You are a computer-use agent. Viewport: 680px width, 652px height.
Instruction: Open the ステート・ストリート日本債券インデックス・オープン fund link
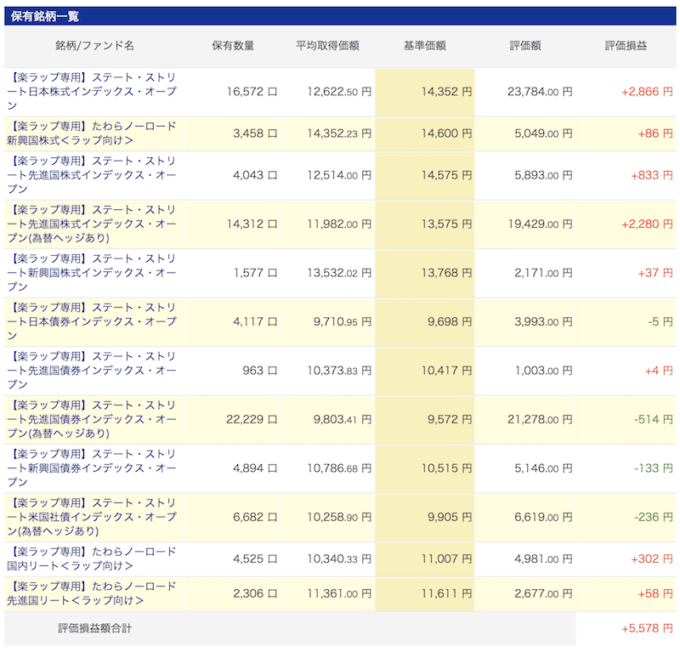click(x=92, y=321)
